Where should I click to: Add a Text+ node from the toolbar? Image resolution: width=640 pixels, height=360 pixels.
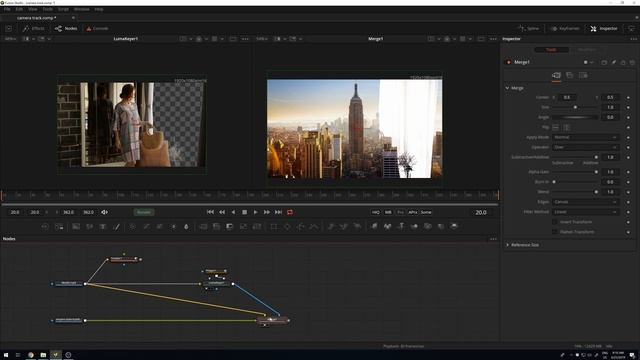click(103, 227)
